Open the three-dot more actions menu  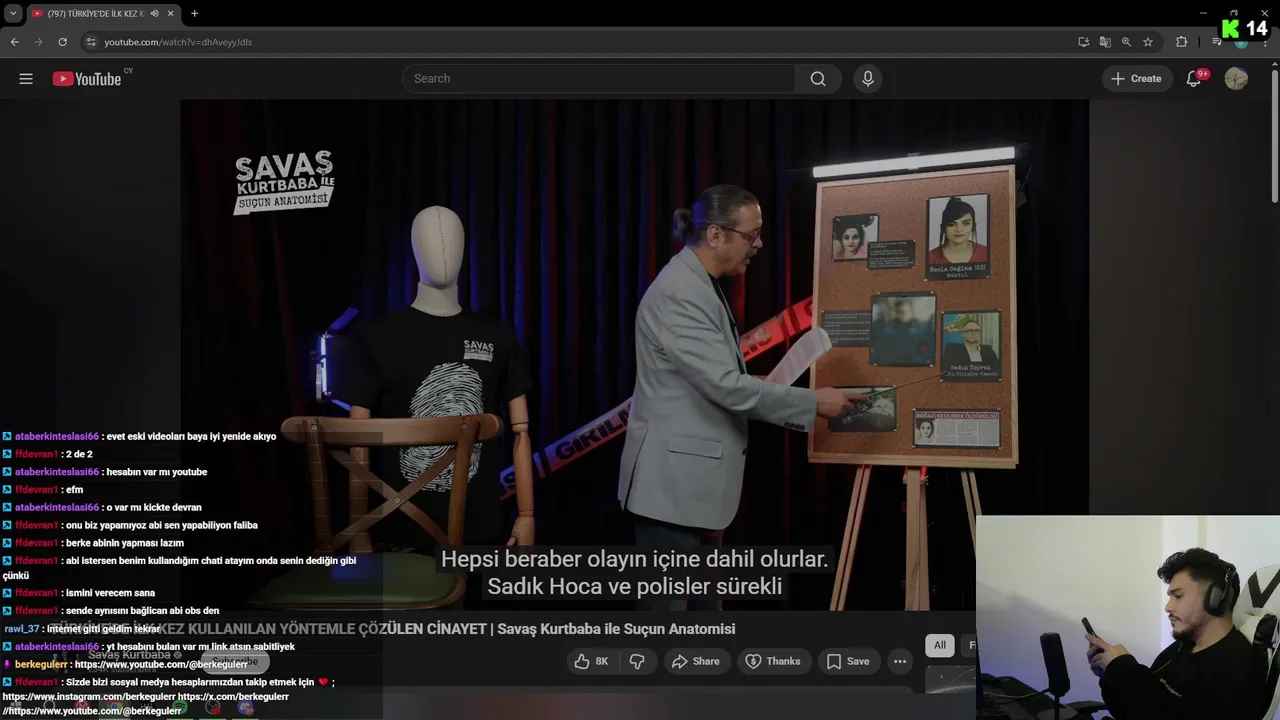[900, 661]
